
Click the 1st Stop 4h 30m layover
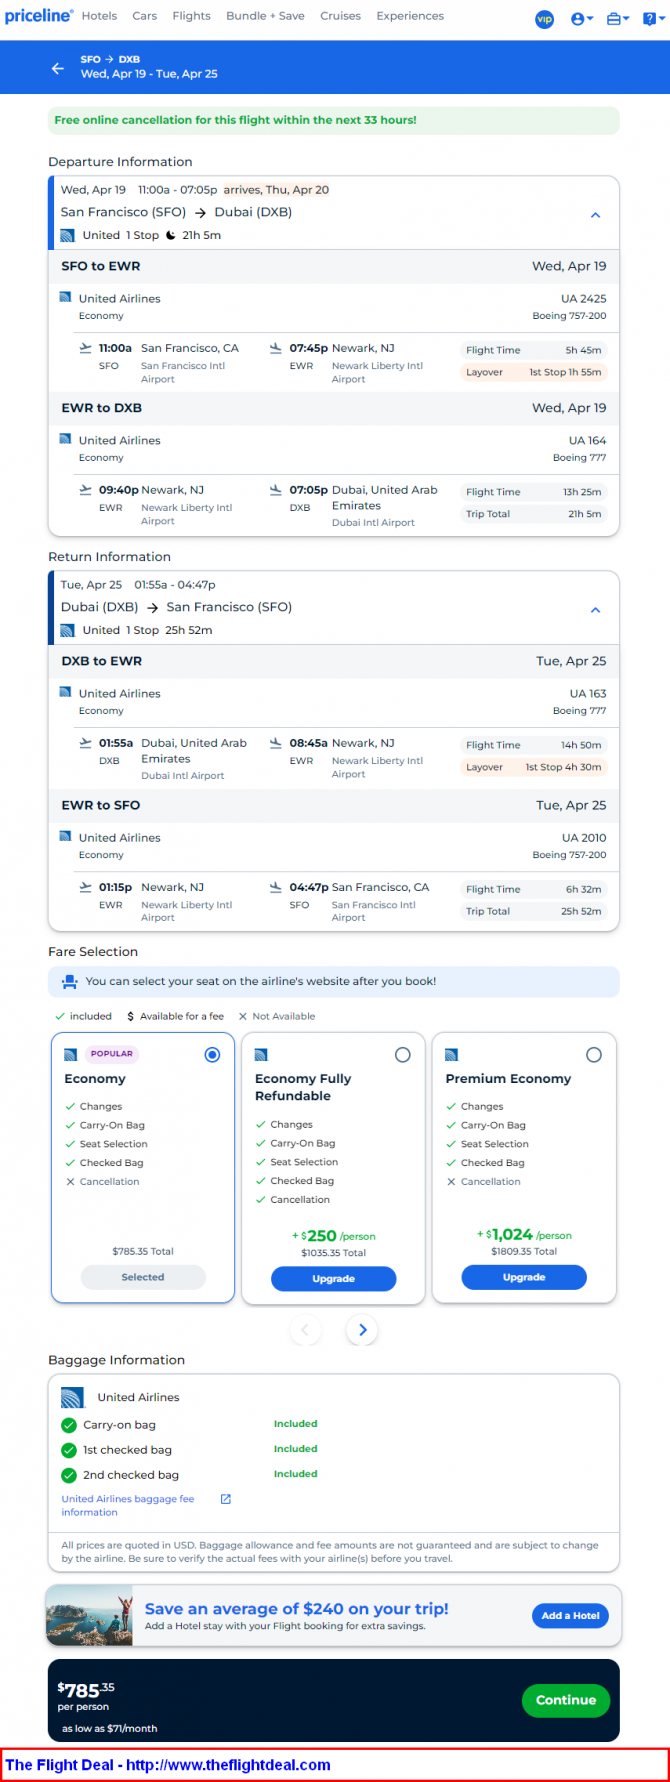[x=533, y=767]
